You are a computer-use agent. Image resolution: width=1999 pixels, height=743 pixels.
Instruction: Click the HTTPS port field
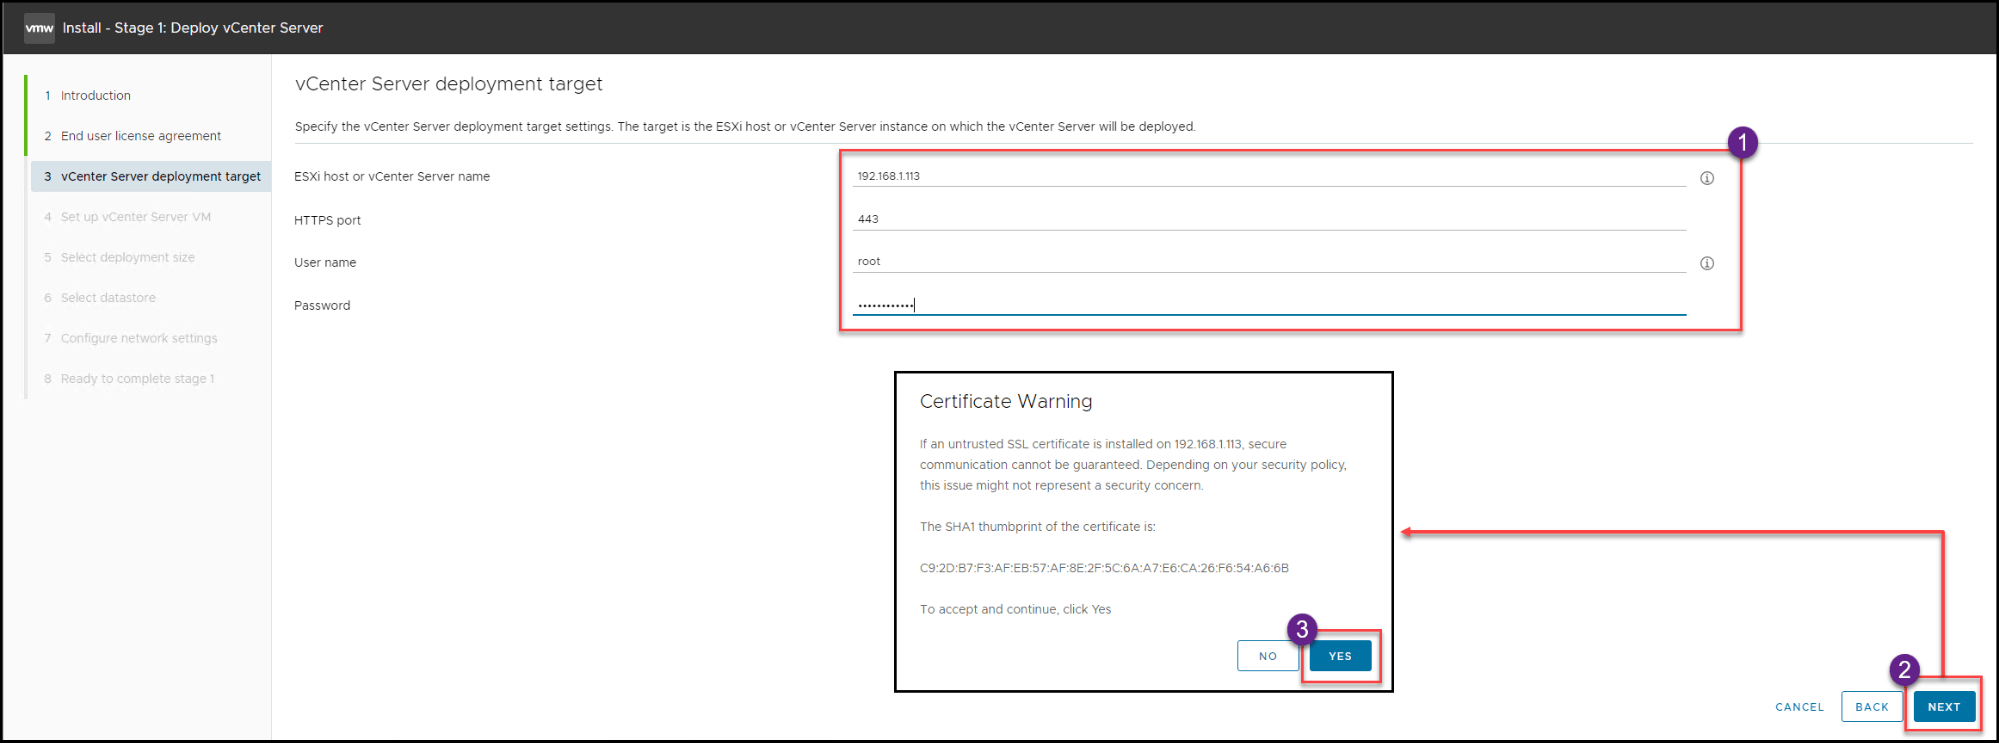pos(1269,219)
